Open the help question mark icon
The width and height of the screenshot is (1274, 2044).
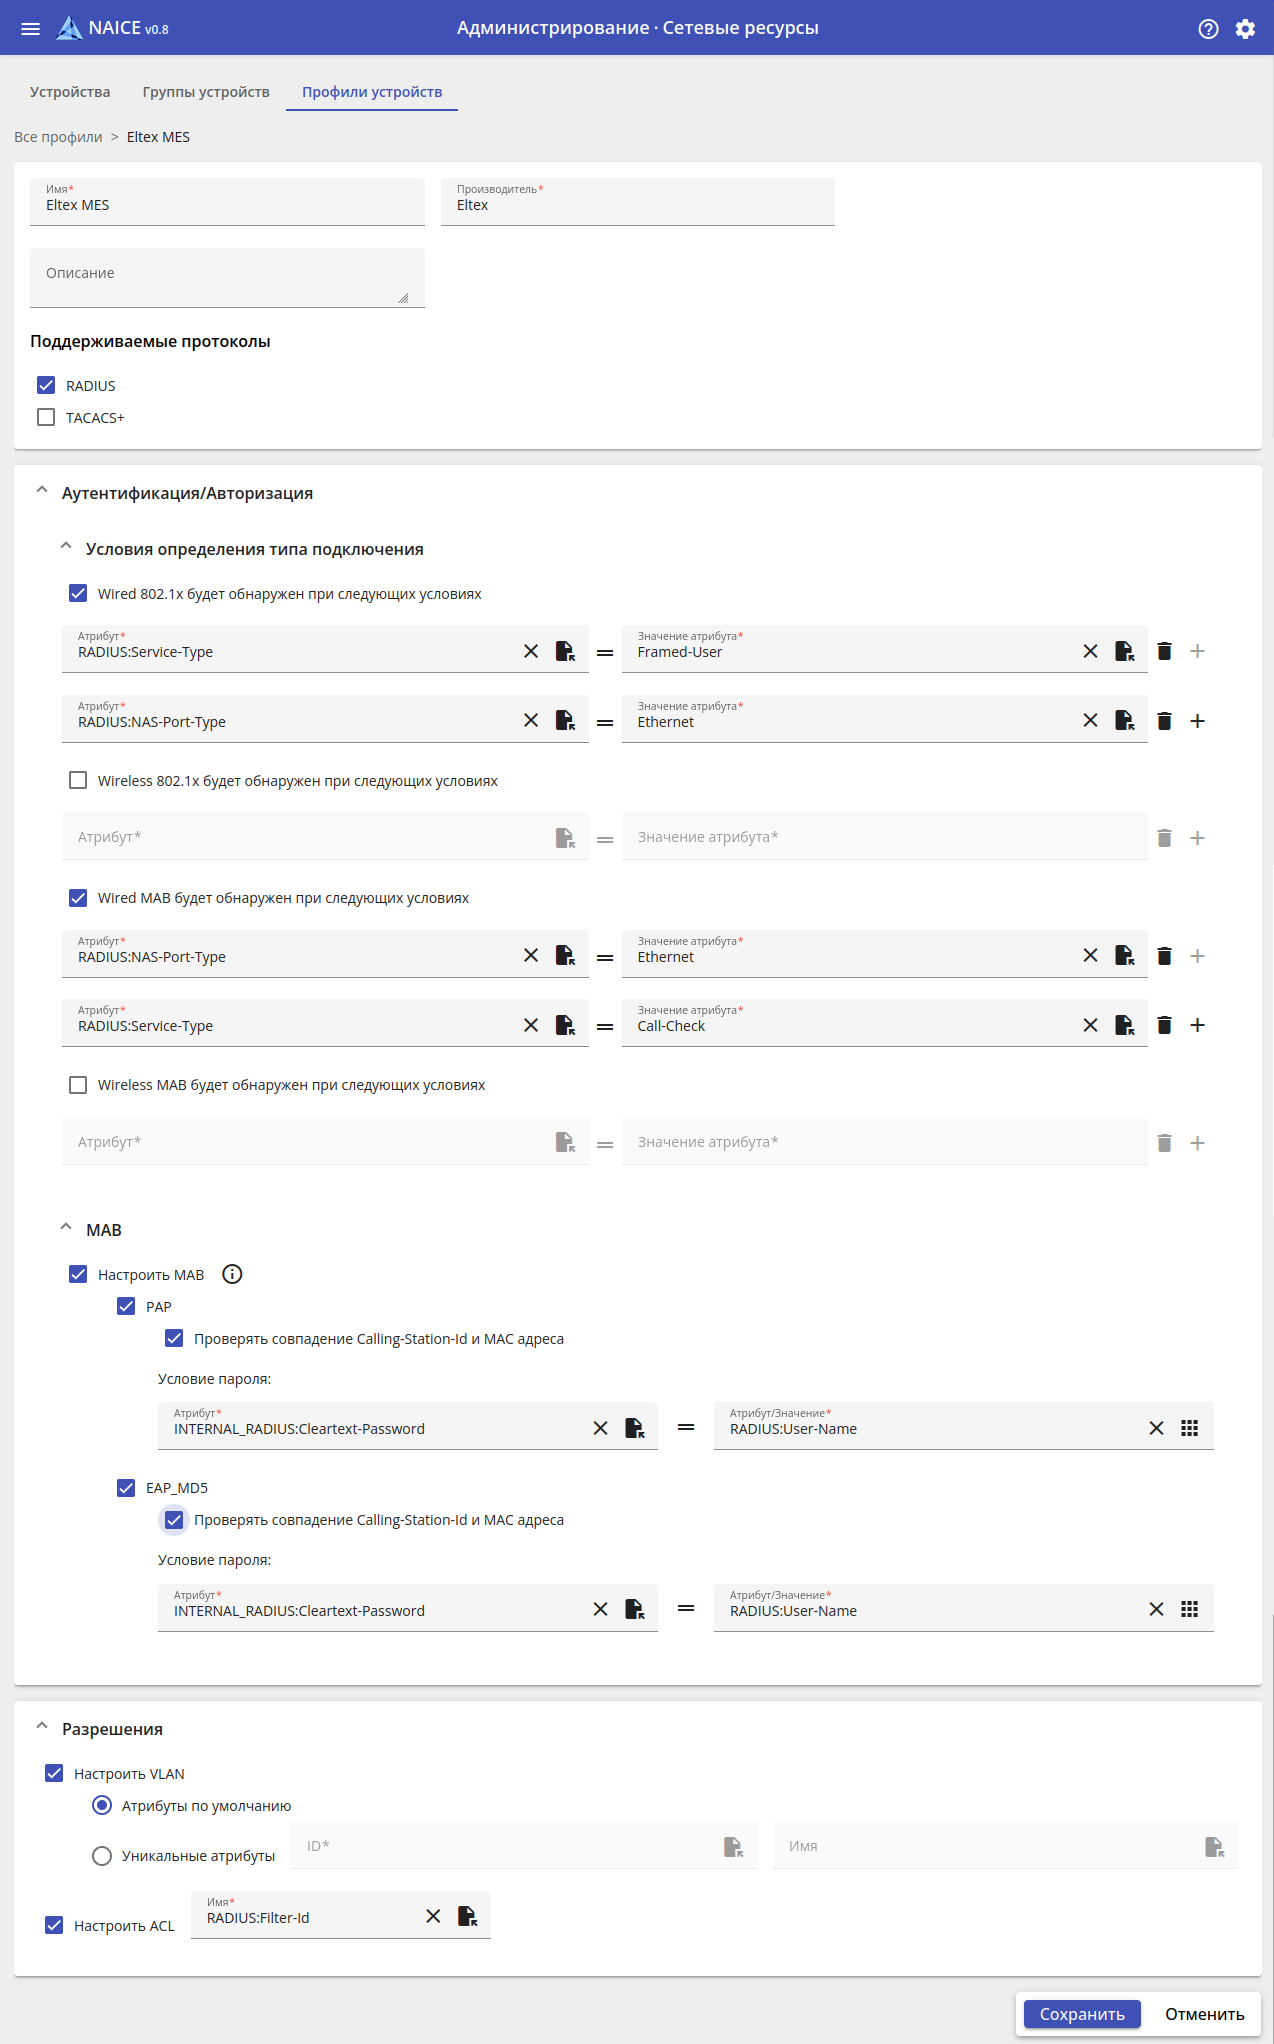pyautogui.click(x=1208, y=28)
